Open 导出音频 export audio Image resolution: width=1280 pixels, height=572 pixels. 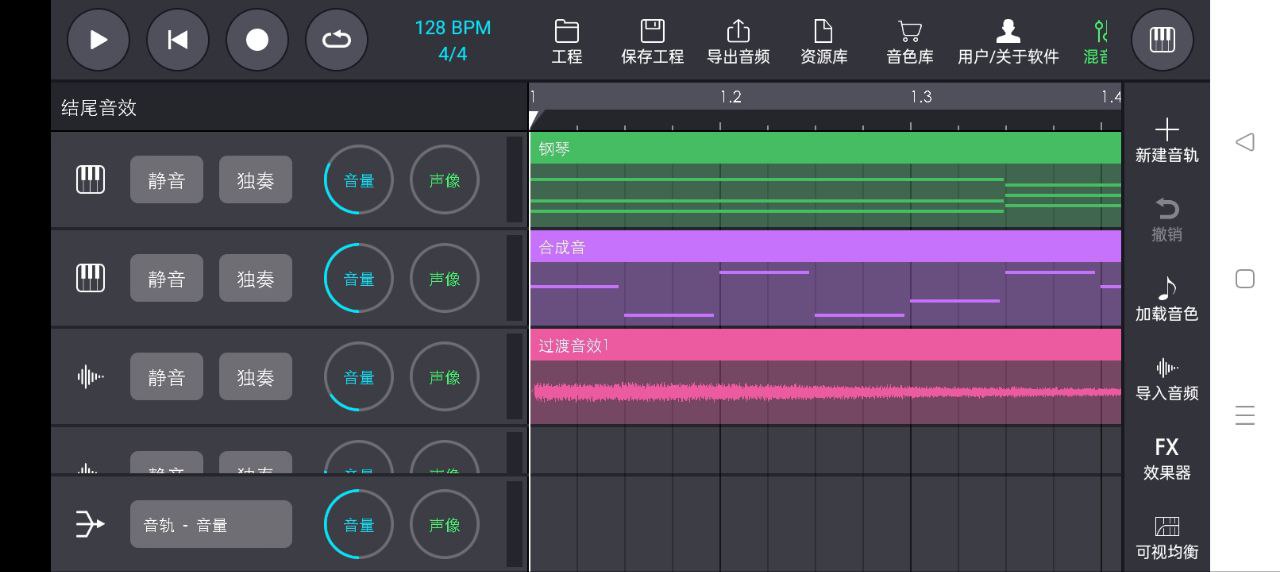pyautogui.click(x=738, y=42)
